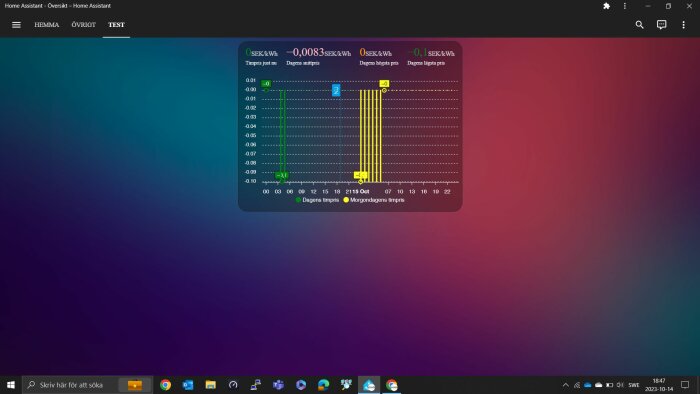The height and width of the screenshot is (394, 700).
Task: Open Microsoft Edge from the taskbar
Action: [324, 385]
